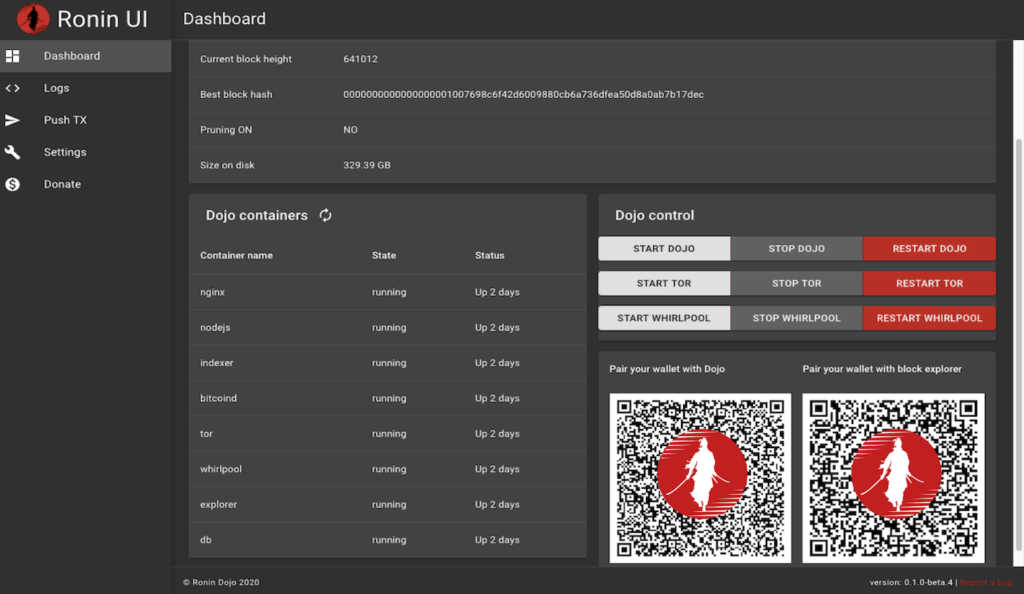Image resolution: width=1024 pixels, height=594 pixels.
Task: Select the 'db' container name
Action: (206, 540)
